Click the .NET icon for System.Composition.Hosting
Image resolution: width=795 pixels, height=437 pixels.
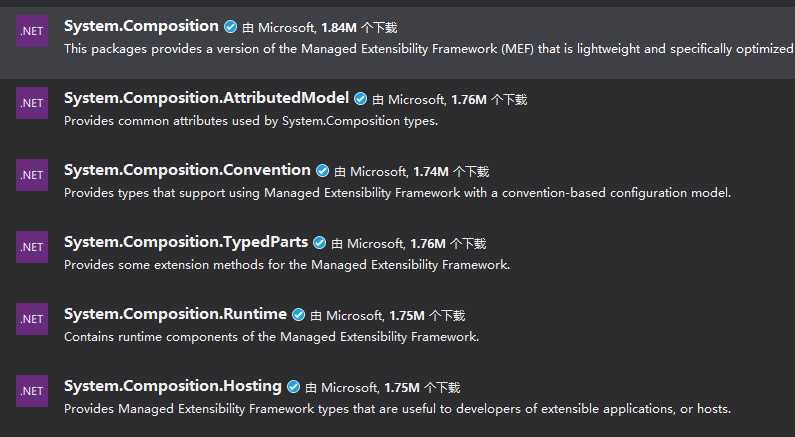coord(32,391)
